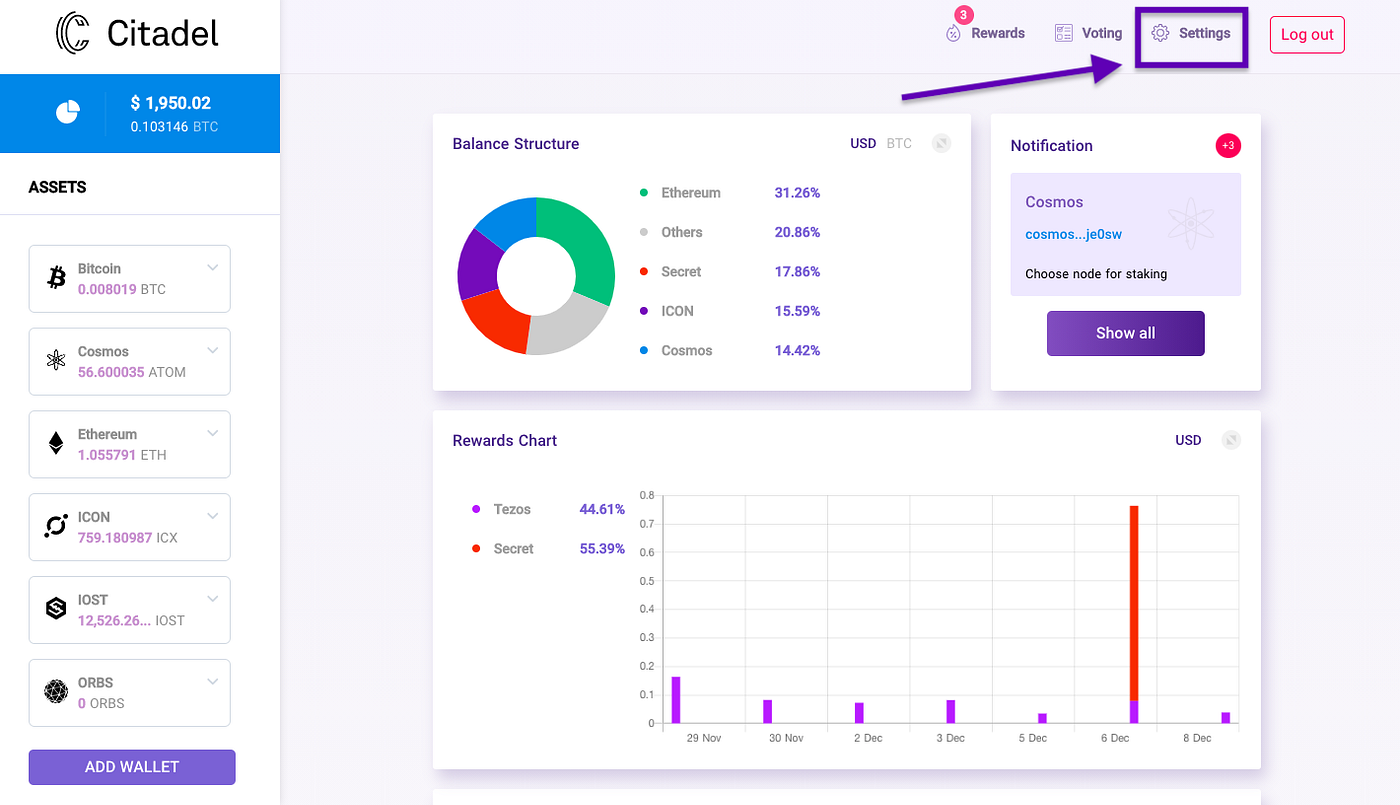
Task: Click the Citadel logo icon
Action: 72,33
